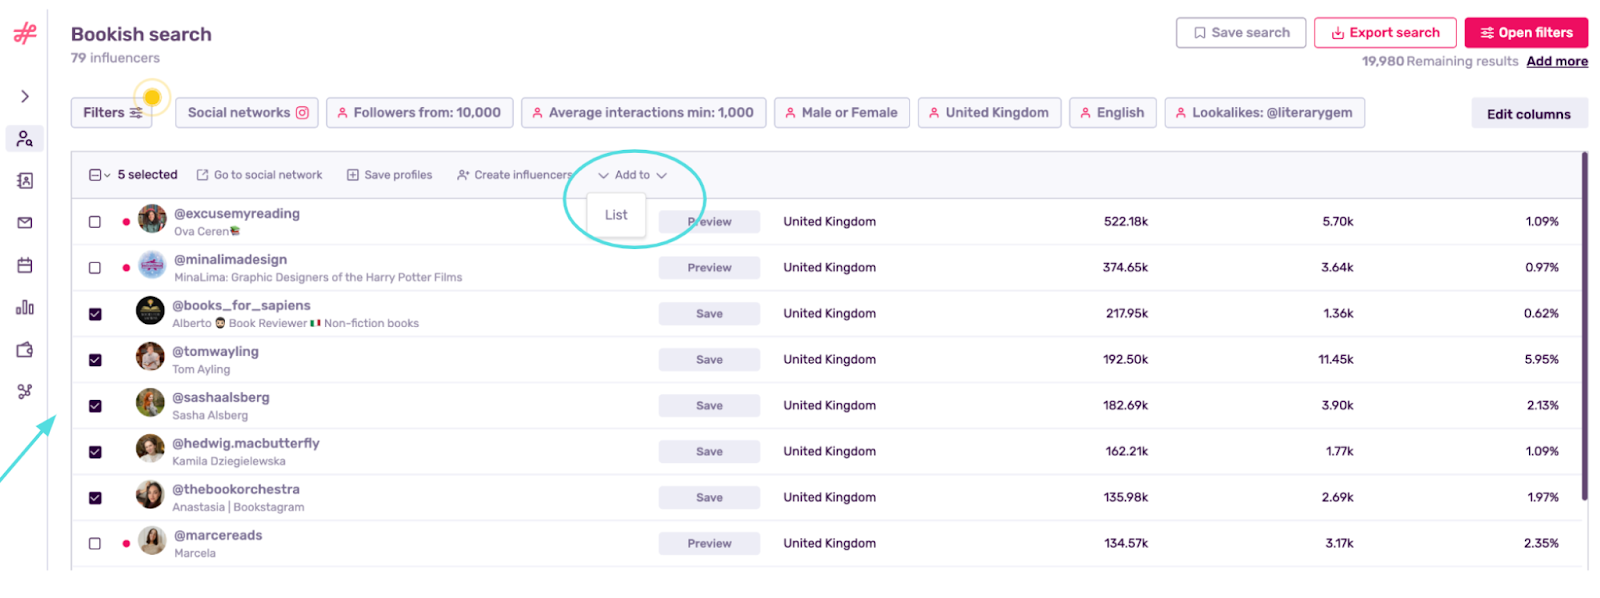Click the table vertical scrollbar
The image size is (1600, 598).
click(1584, 326)
